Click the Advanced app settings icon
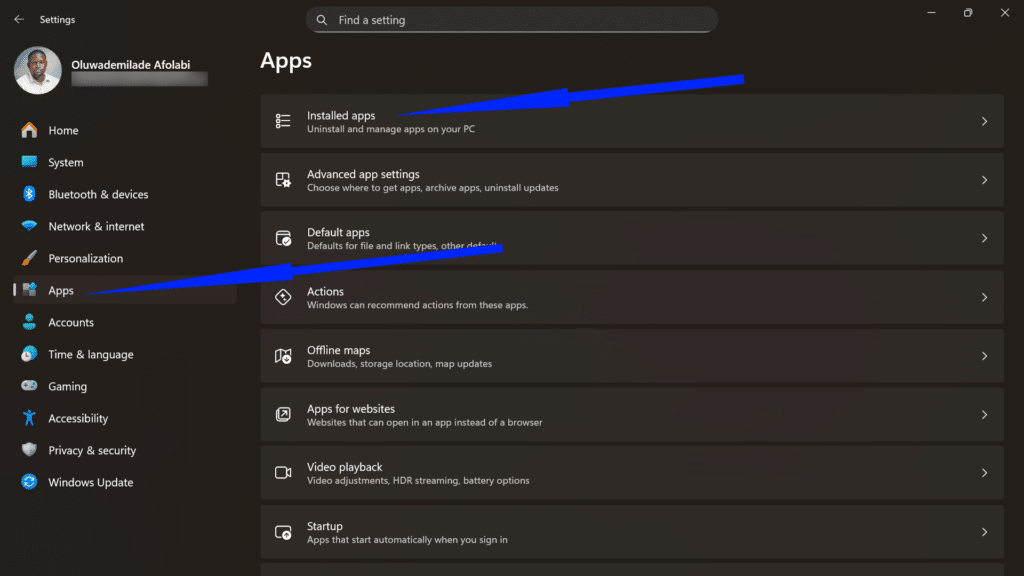Viewport: 1024px width, 576px height. 282,179
